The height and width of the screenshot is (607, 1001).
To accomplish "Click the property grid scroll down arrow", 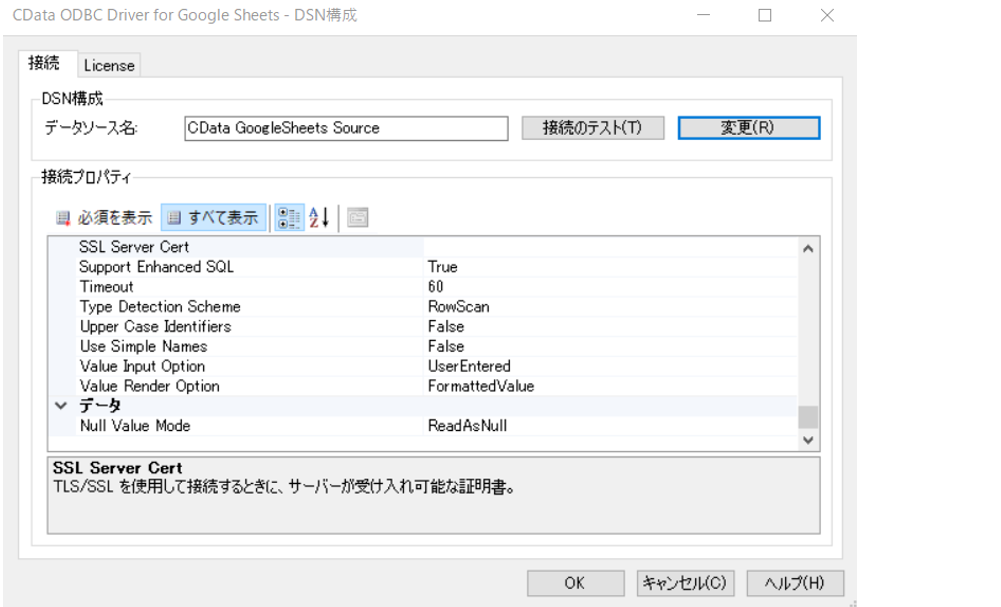I will coord(808,440).
